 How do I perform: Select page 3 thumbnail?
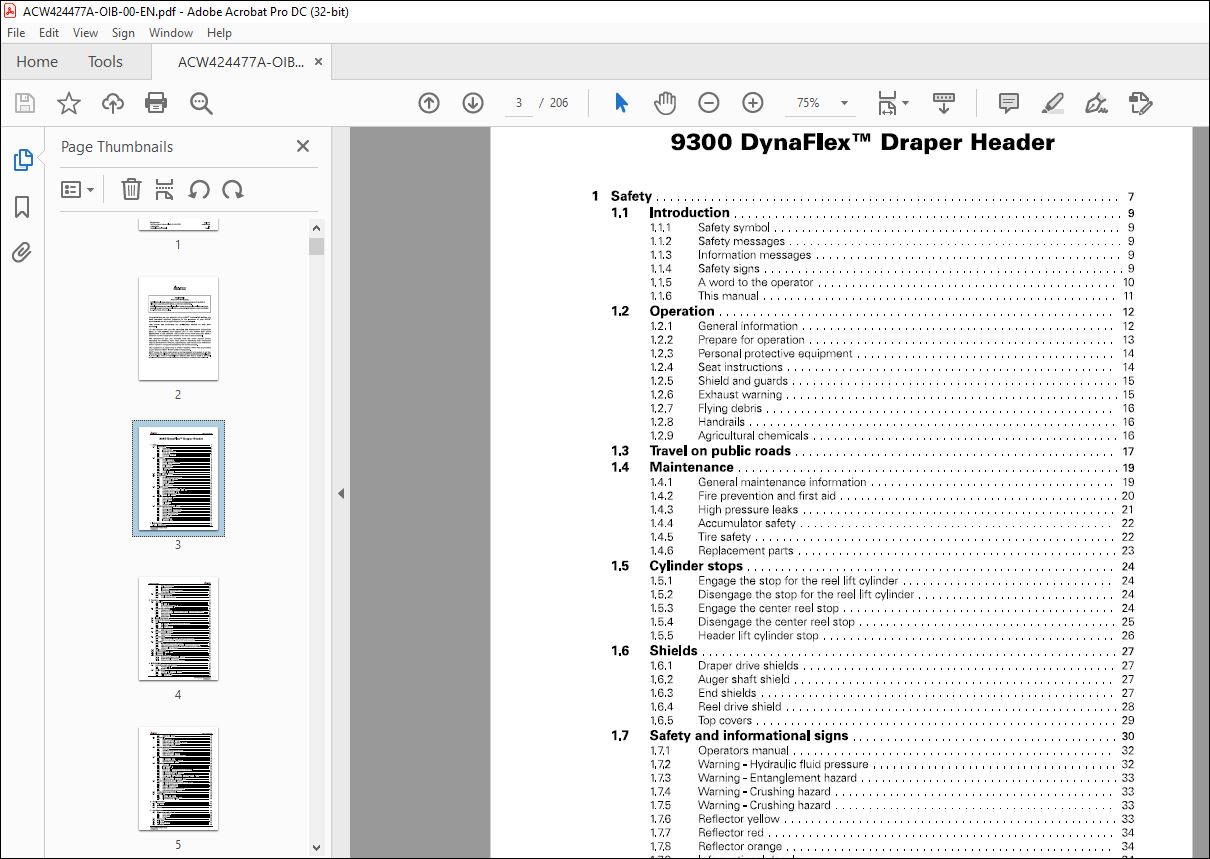[178, 479]
